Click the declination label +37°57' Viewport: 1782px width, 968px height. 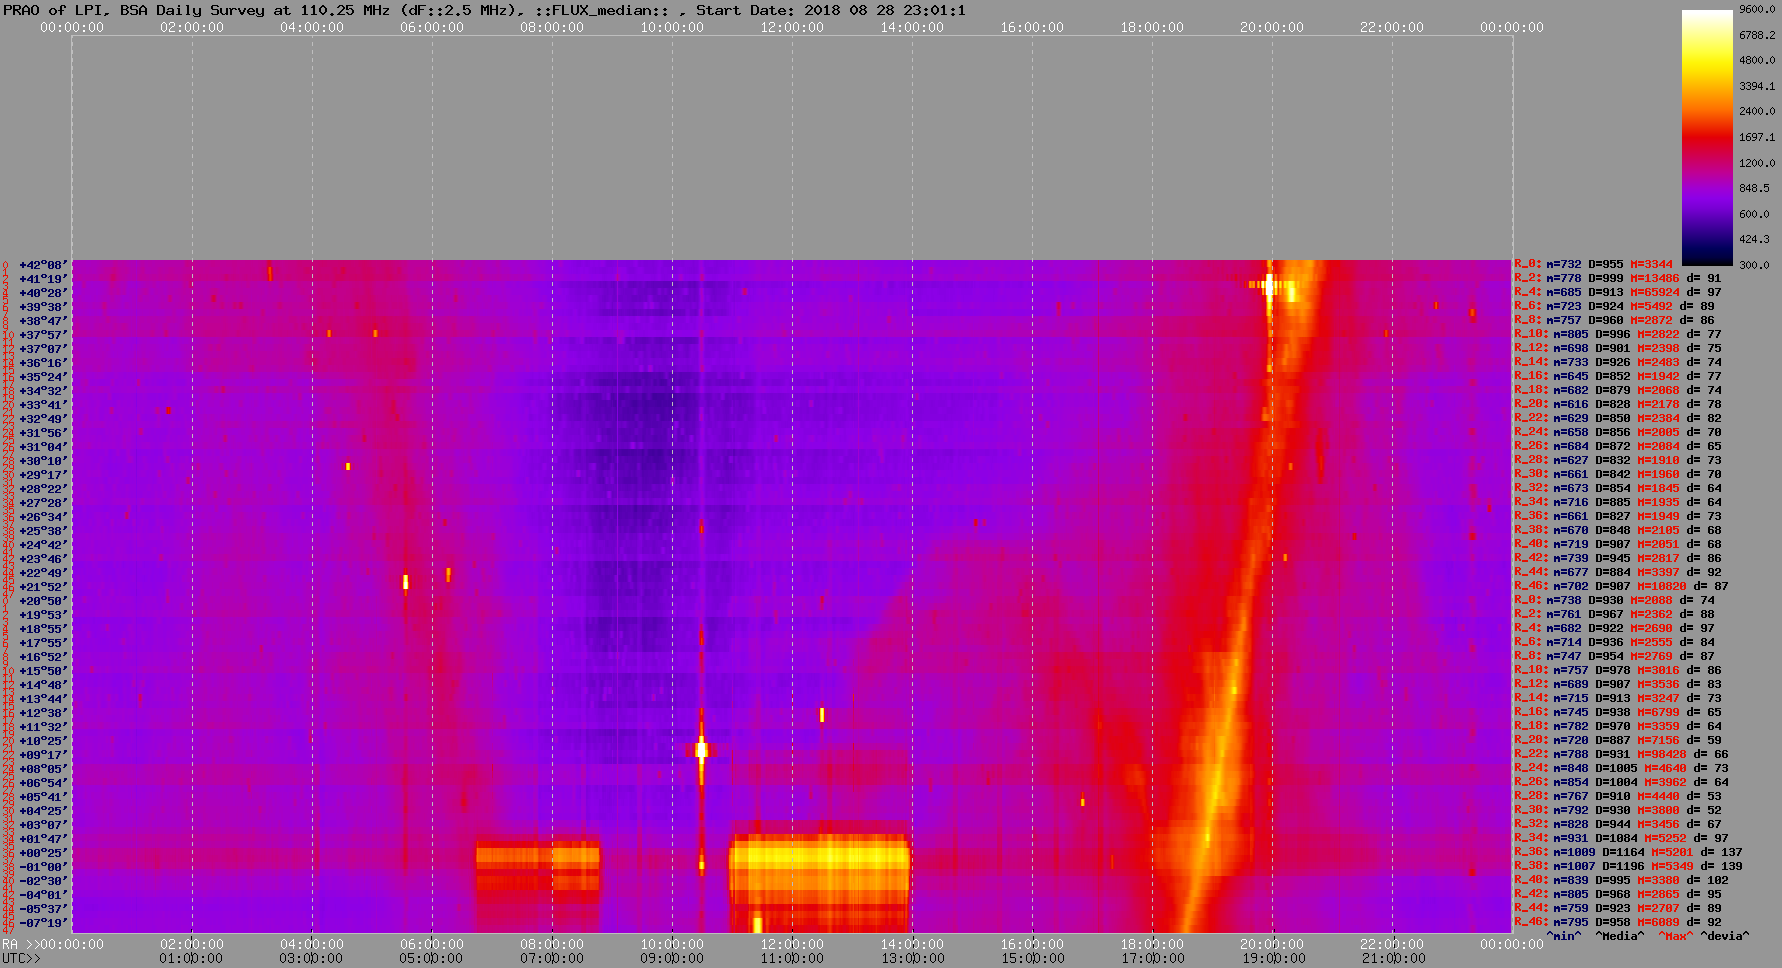(x=43, y=335)
